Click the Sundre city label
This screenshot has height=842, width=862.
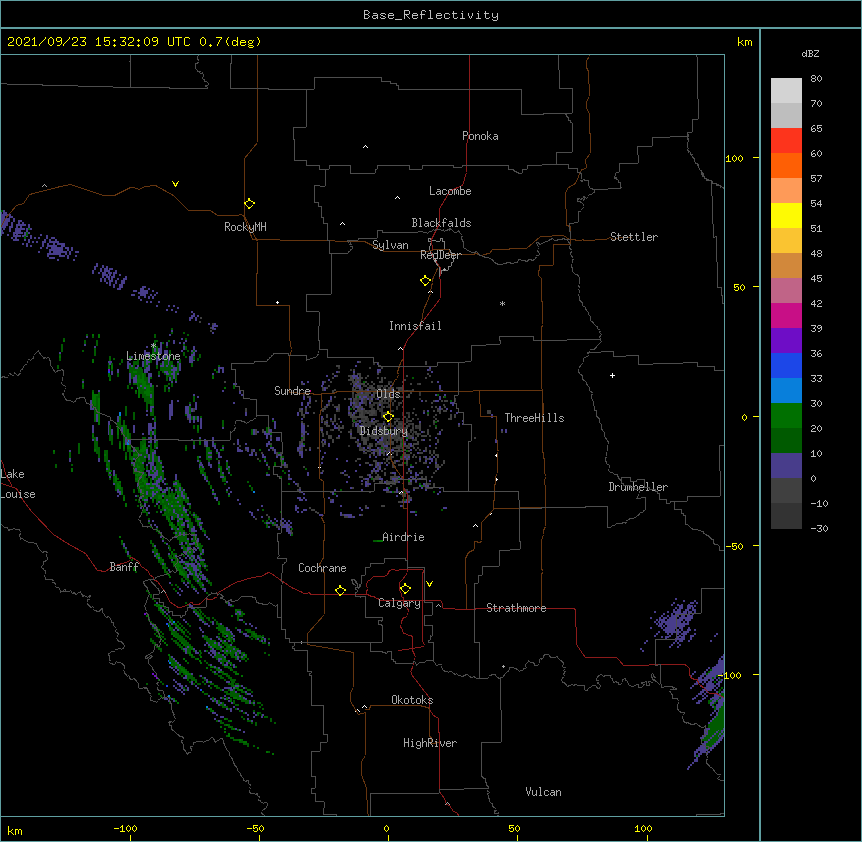292,391
